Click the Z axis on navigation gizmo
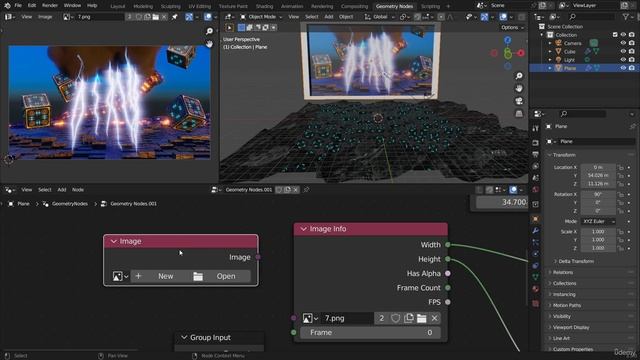 pos(507,40)
